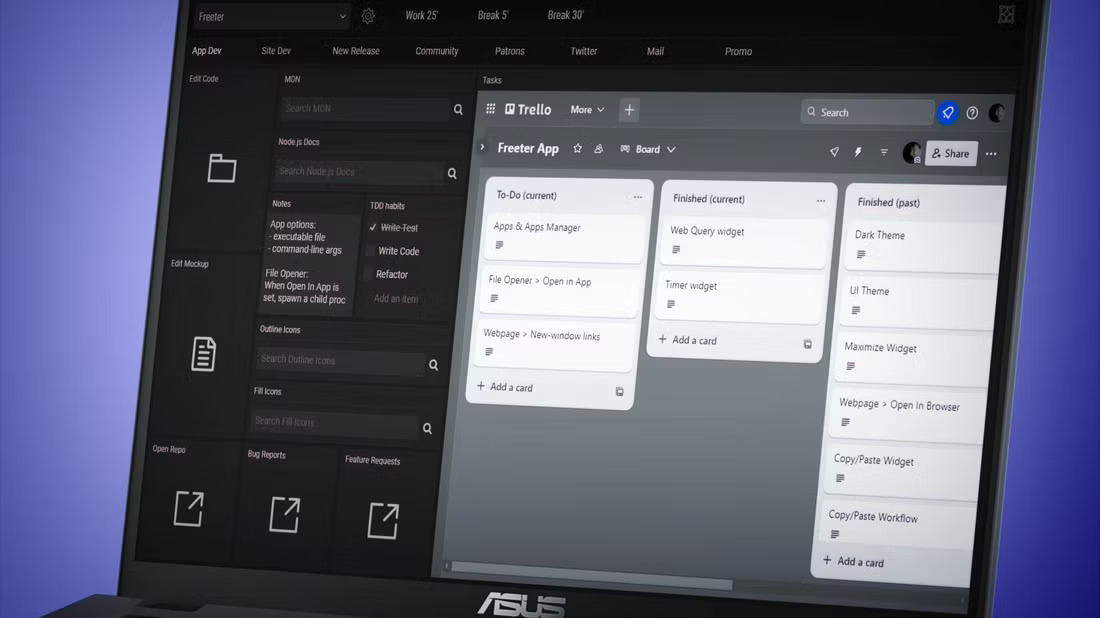
Task: Switch to the App Dev tab
Action: coord(206,51)
